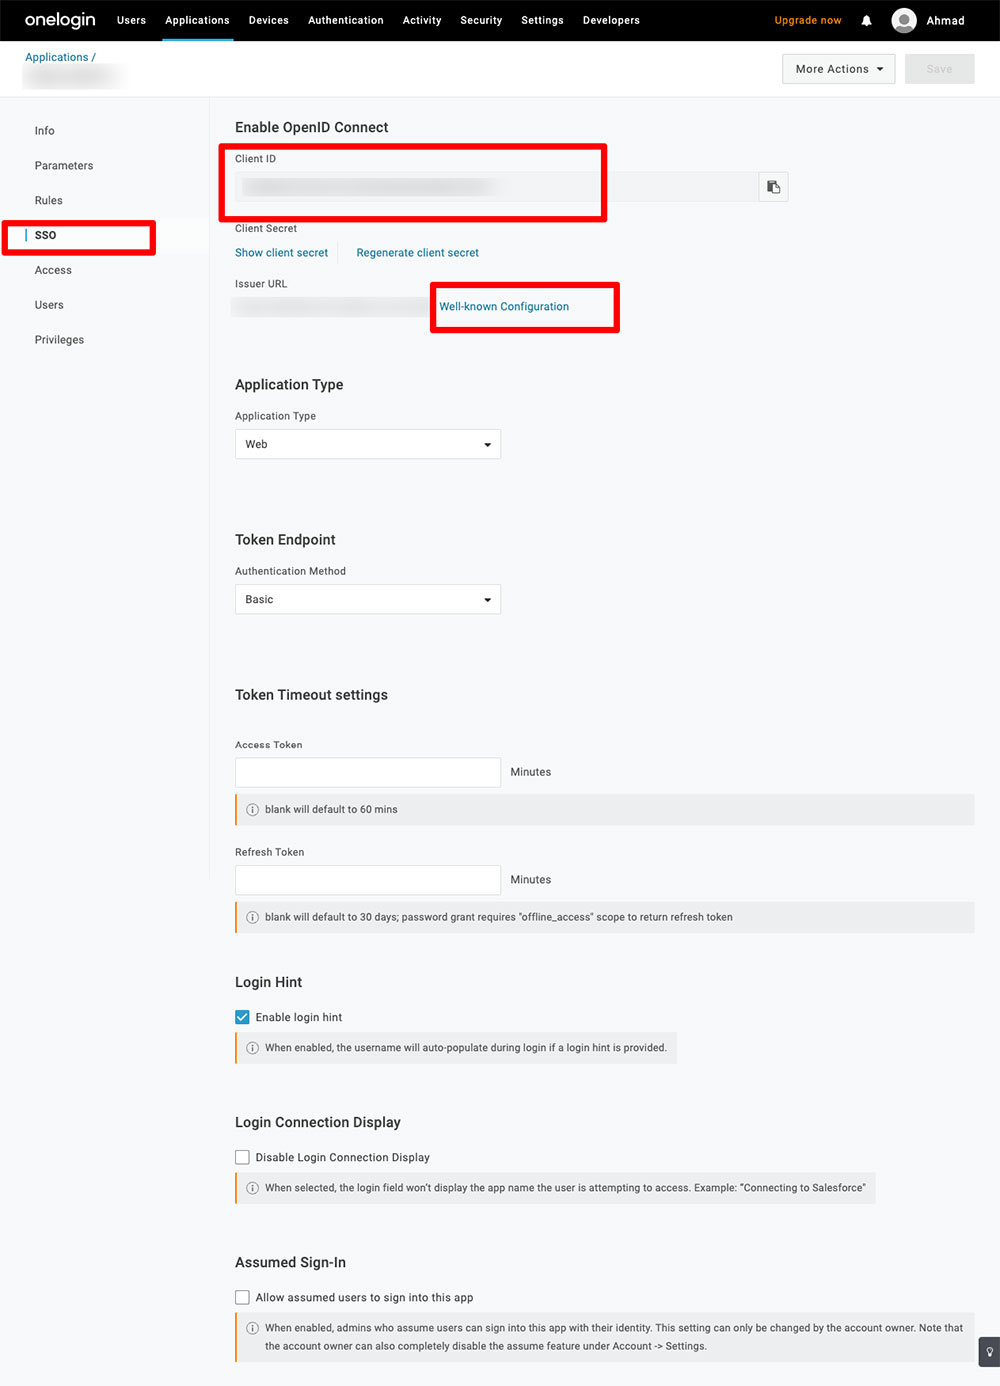Click the Access Token minutes field
Viewport: 1000px width, 1386px height.
tap(367, 772)
